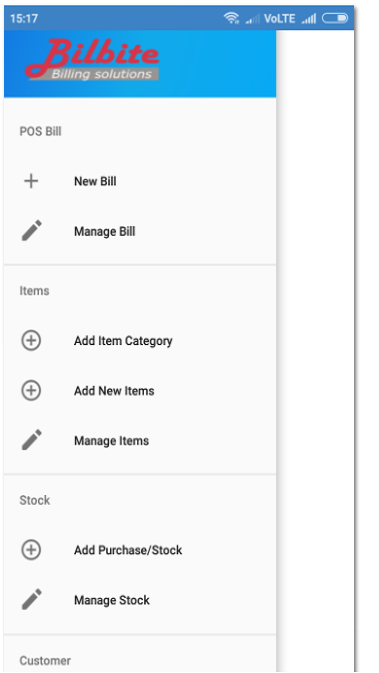Choose Add New Items from the drawer
Viewport: 379px width, 673px height.
pyautogui.click(x=140, y=391)
